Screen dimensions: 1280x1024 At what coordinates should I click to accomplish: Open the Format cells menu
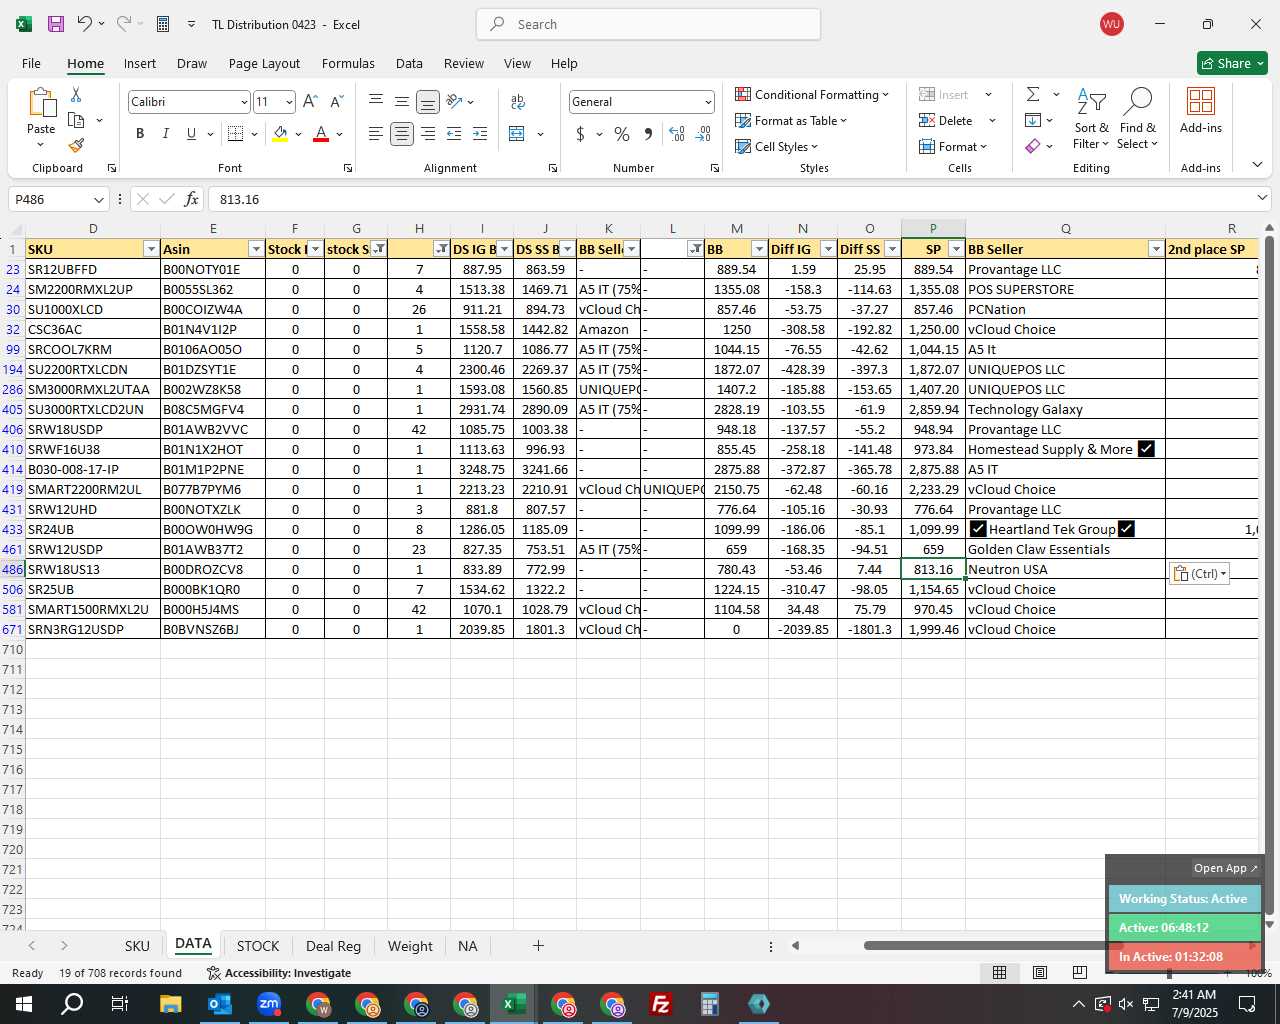[953, 146]
